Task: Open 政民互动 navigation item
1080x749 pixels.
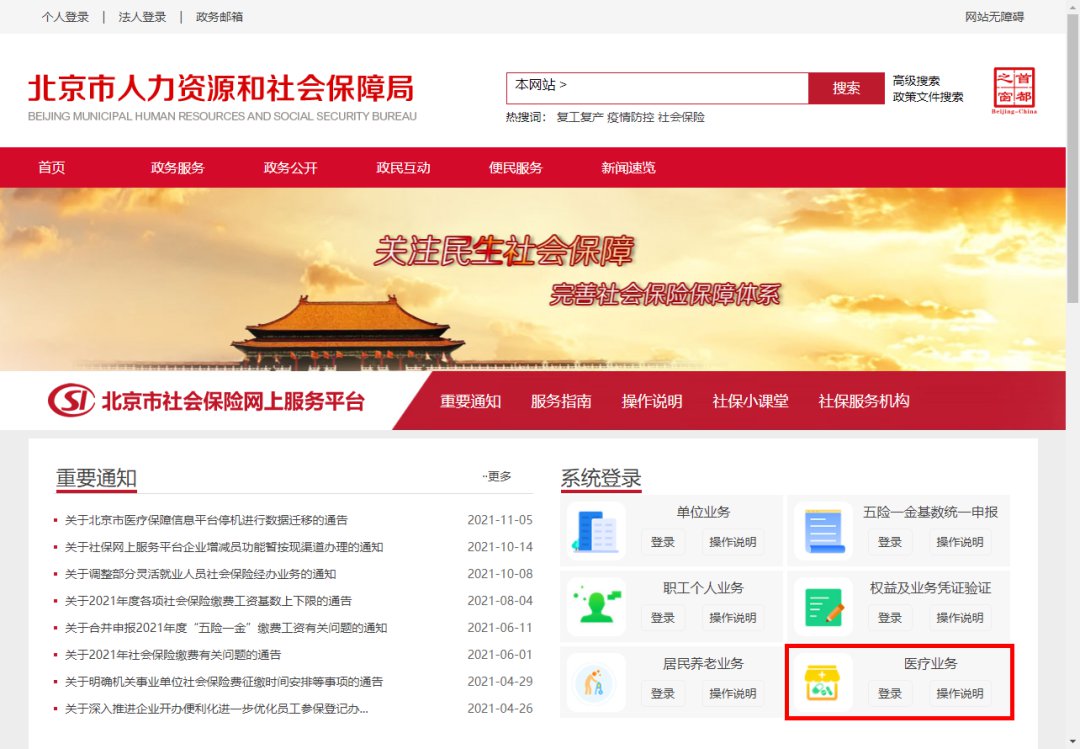Action: (x=403, y=167)
